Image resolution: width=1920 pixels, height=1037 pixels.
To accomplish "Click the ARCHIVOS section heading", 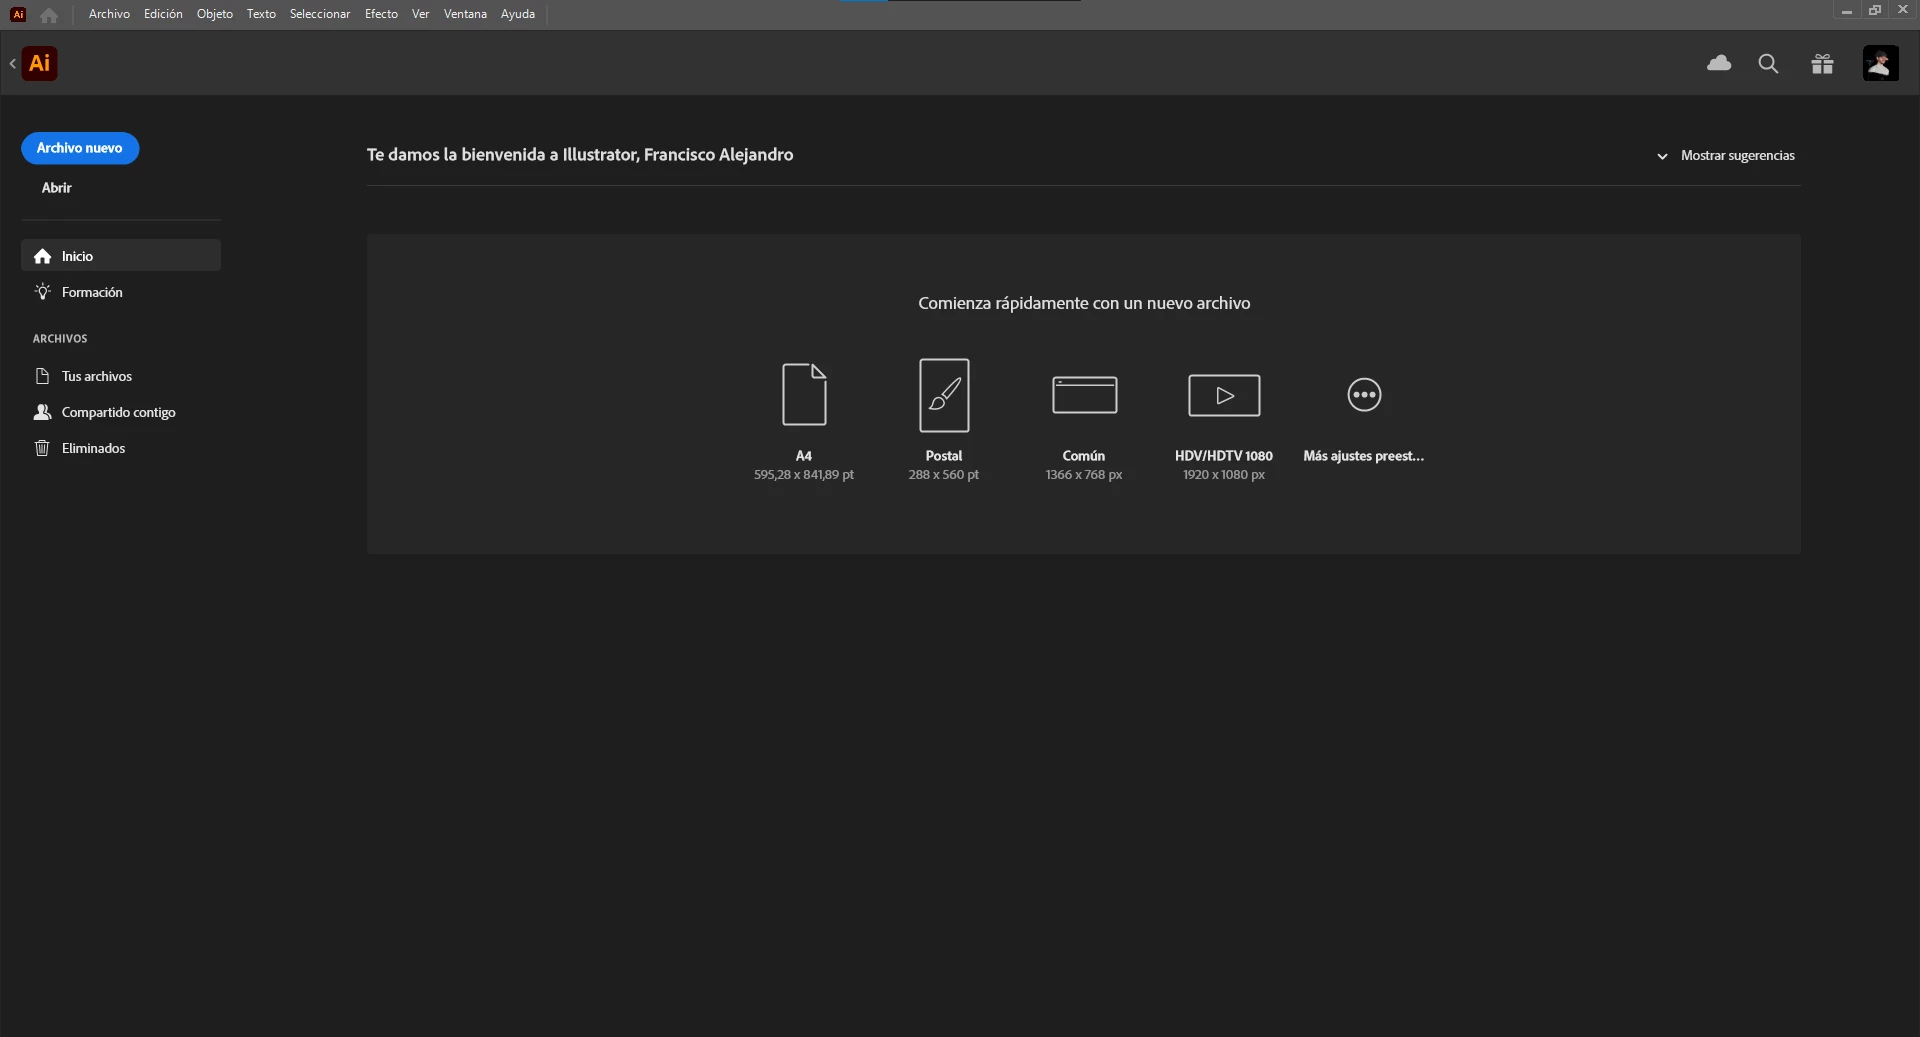I will coord(60,339).
